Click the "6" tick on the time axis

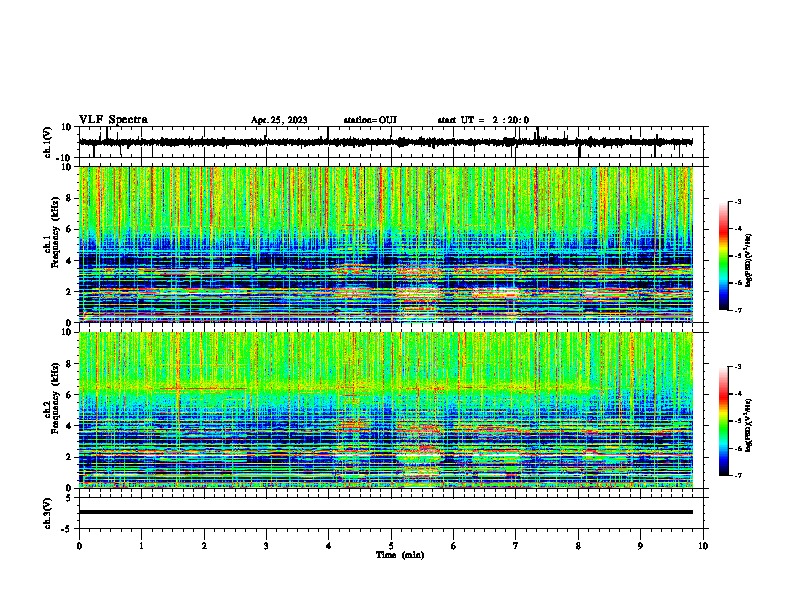454,546
